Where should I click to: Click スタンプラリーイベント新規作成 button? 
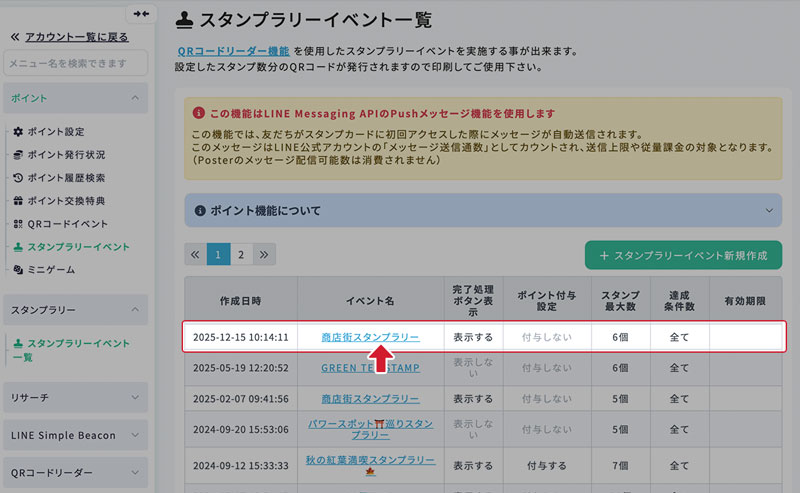coord(683,255)
